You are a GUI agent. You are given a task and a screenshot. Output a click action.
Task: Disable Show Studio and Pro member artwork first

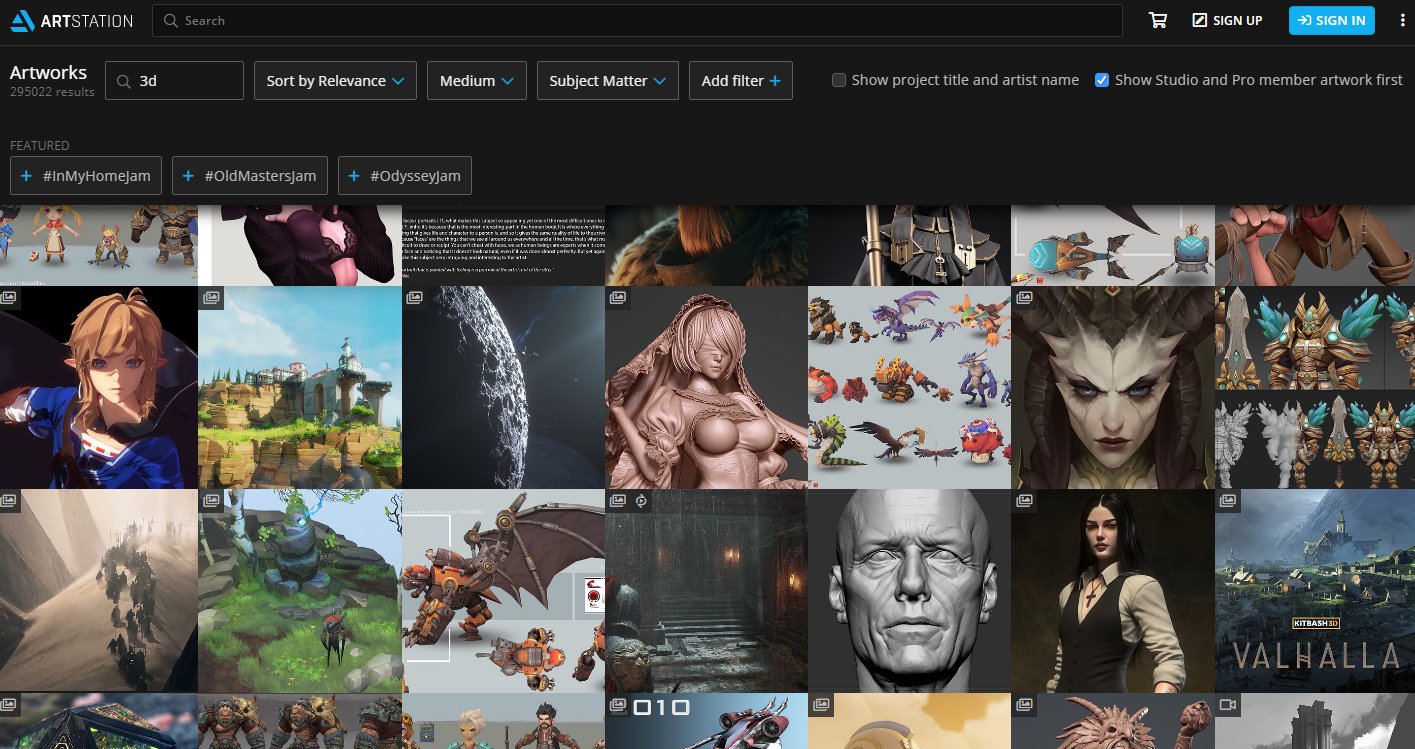[x=1101, y=80]
